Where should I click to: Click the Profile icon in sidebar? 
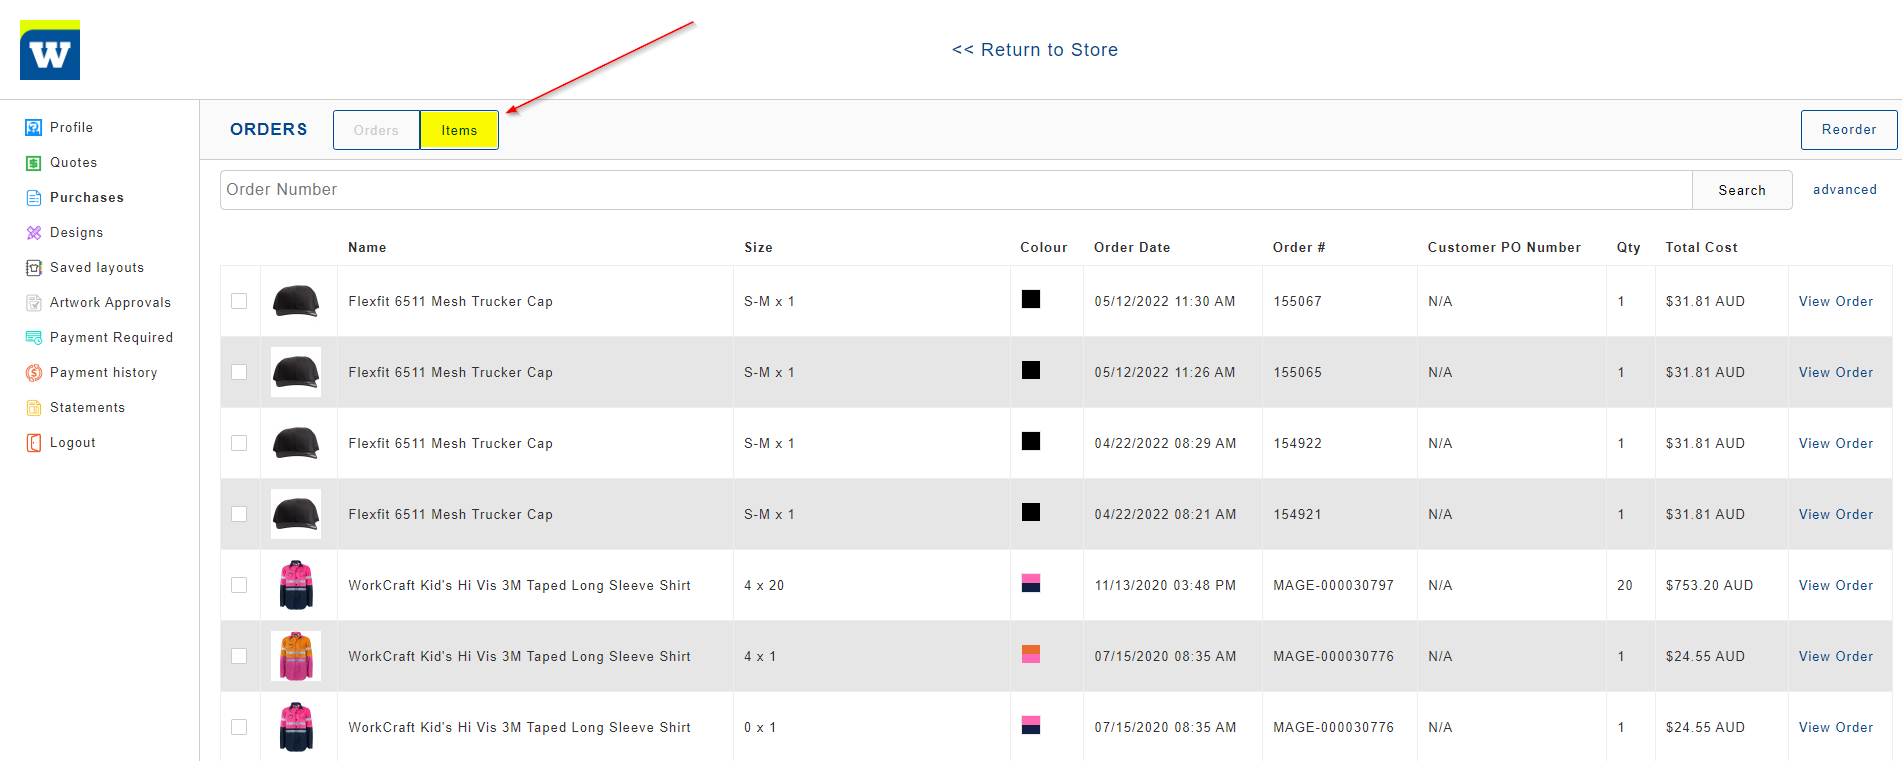(34, 127)
